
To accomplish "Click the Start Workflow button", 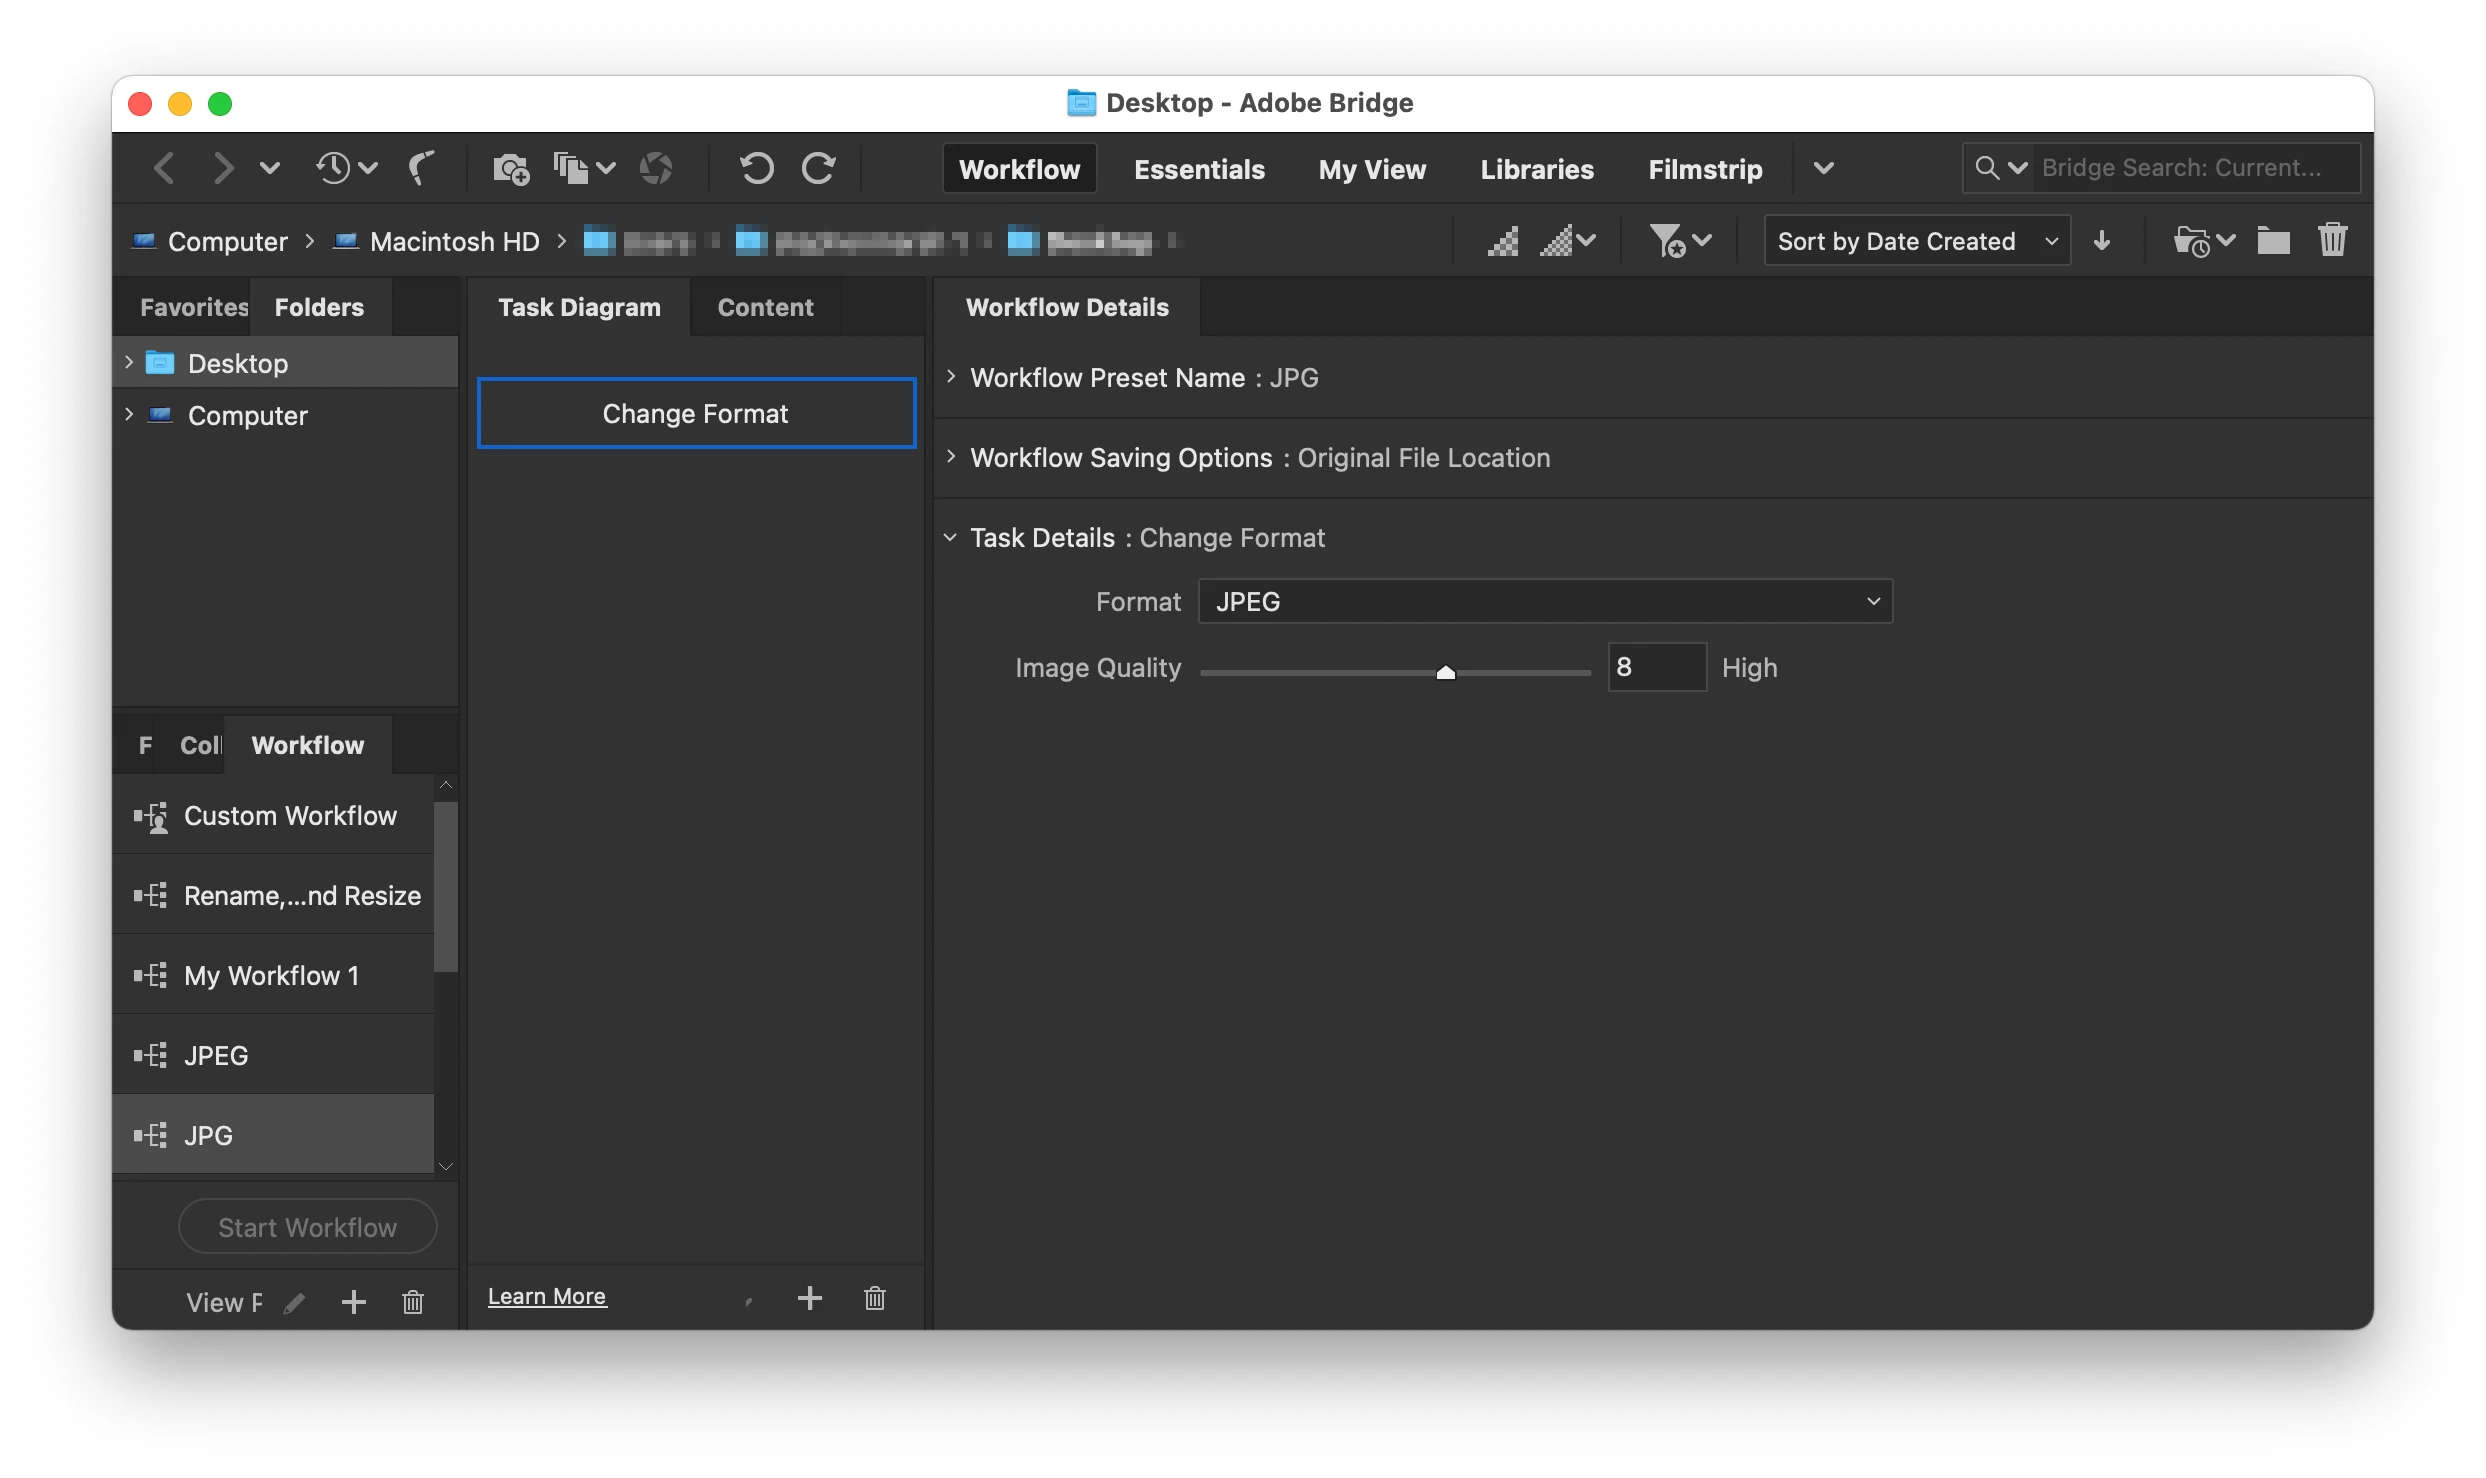I will (307, 1227).
